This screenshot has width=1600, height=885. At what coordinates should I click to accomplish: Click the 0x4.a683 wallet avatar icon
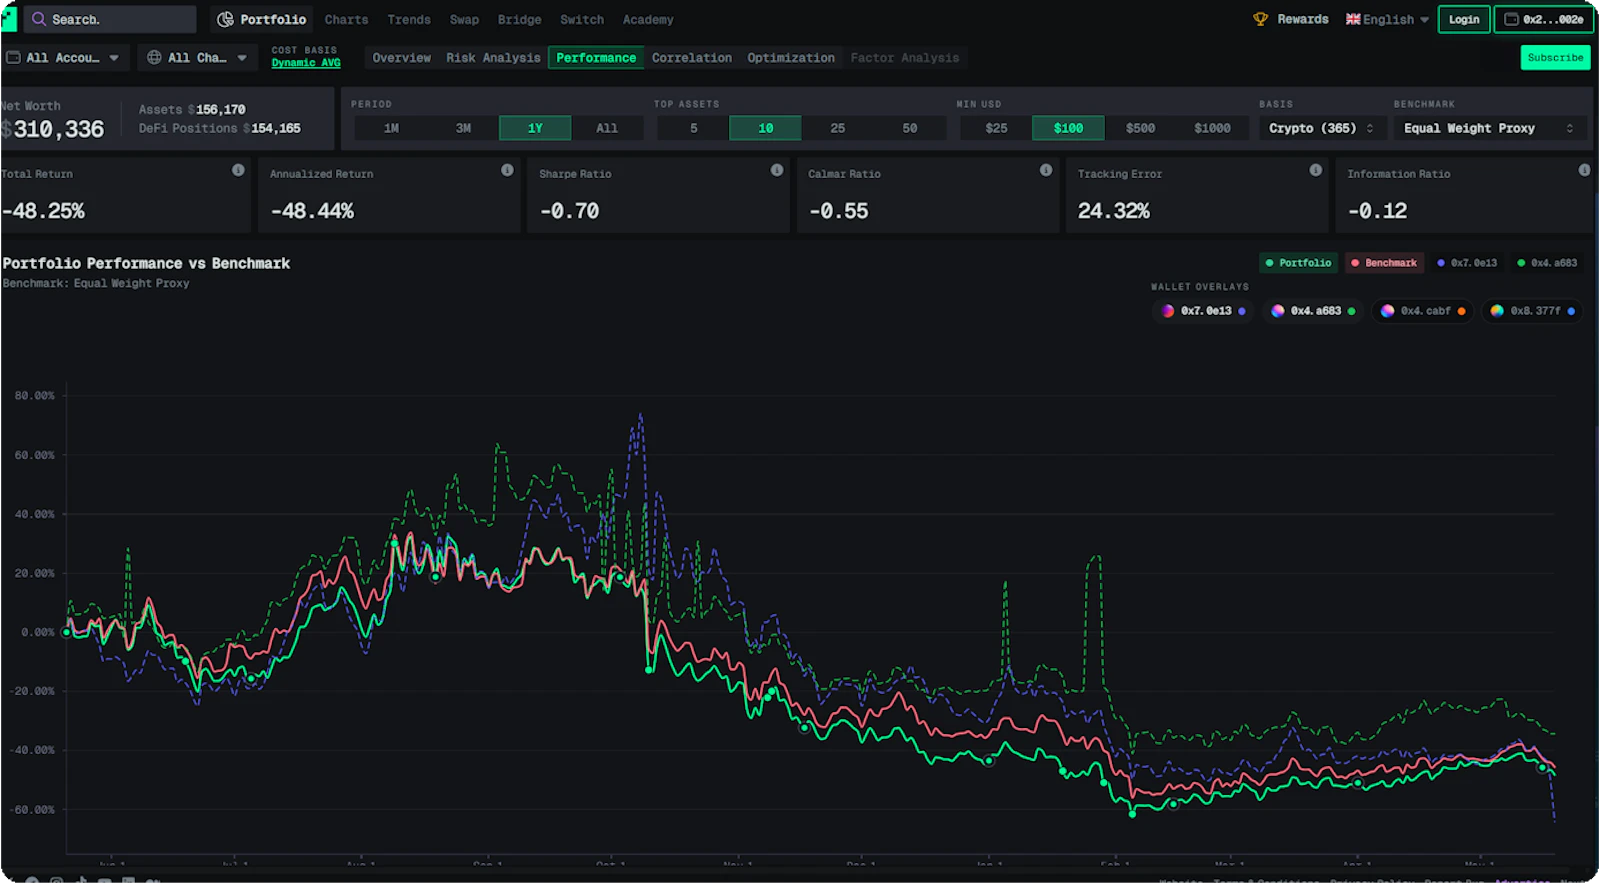pyautogui.click(x=1278, y=311)
